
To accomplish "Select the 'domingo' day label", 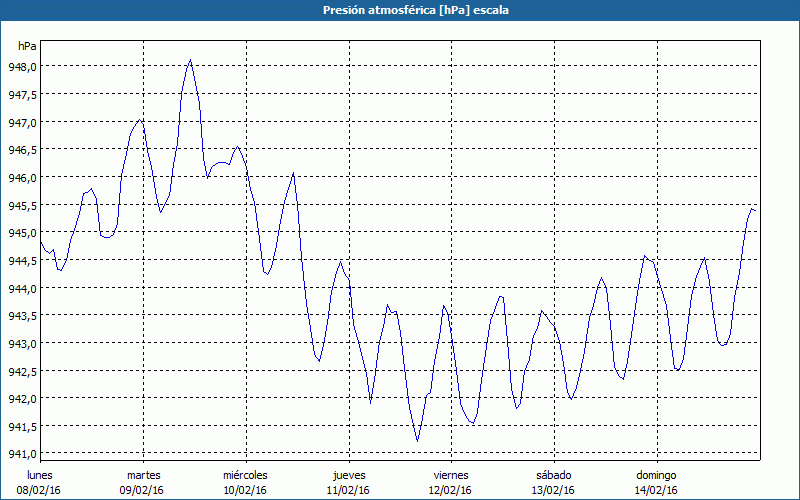I will (656, 474).
